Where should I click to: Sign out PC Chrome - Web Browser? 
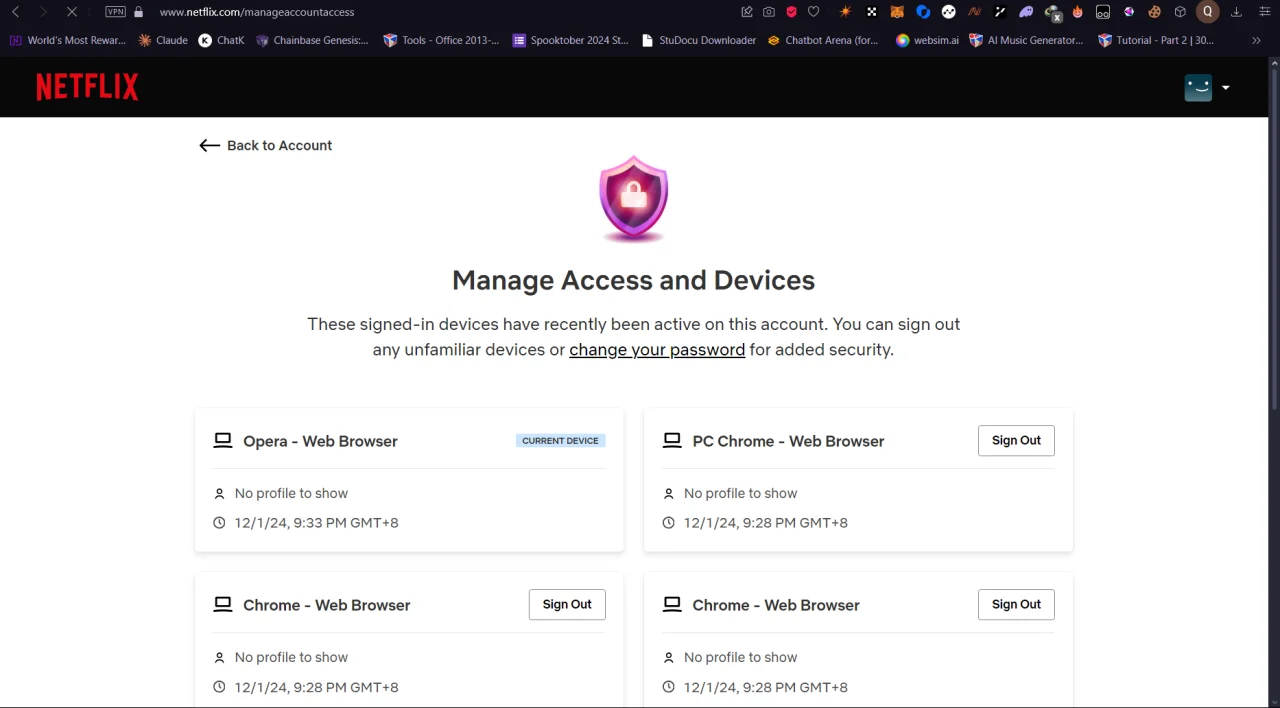coord(1016,440)
